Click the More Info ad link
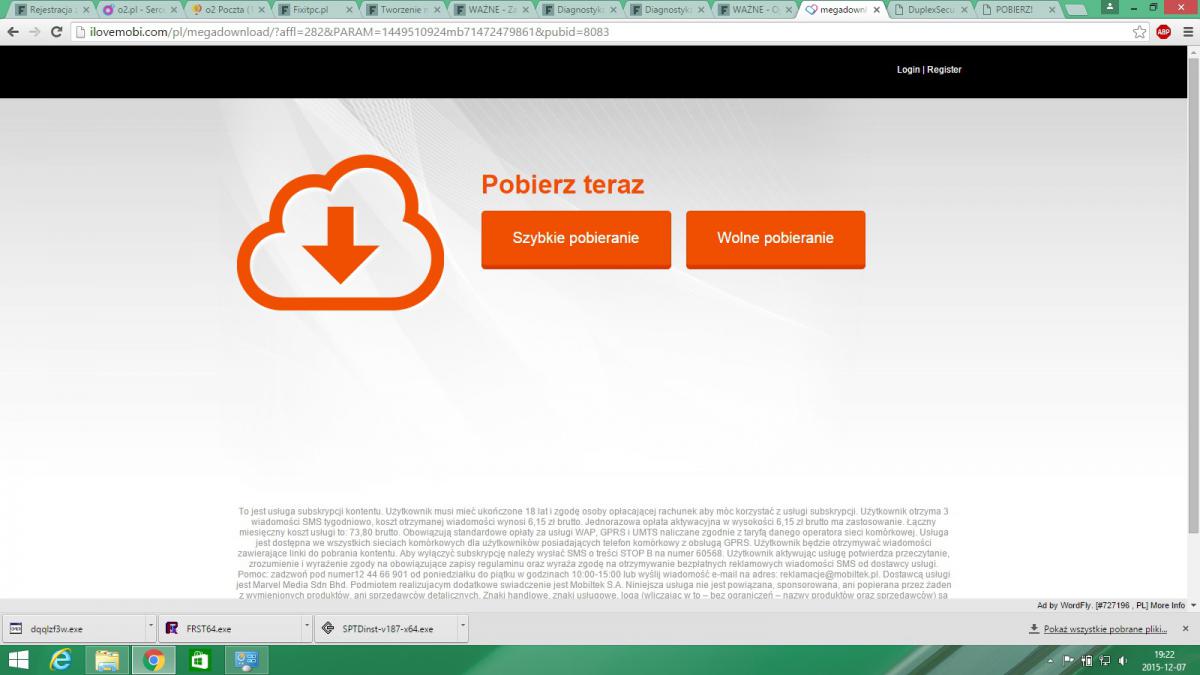Screen dimensions: 1200x675 coord(1167,605)
